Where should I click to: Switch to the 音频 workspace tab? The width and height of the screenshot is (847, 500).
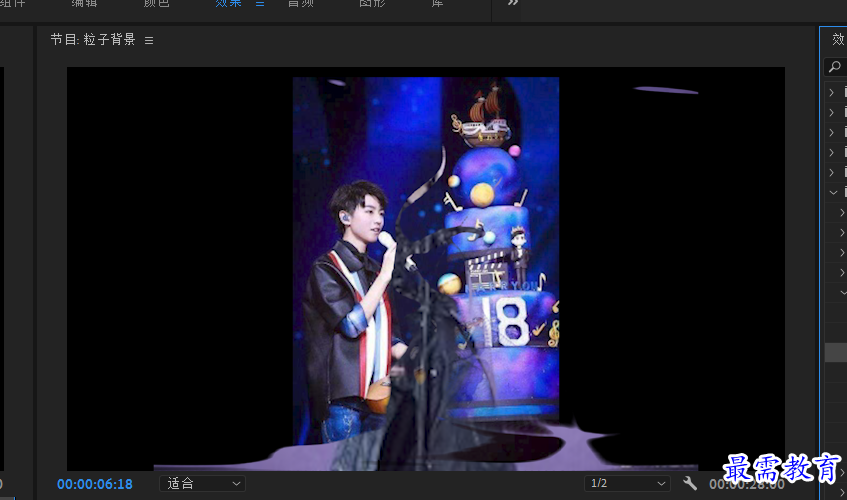[300, 3]
